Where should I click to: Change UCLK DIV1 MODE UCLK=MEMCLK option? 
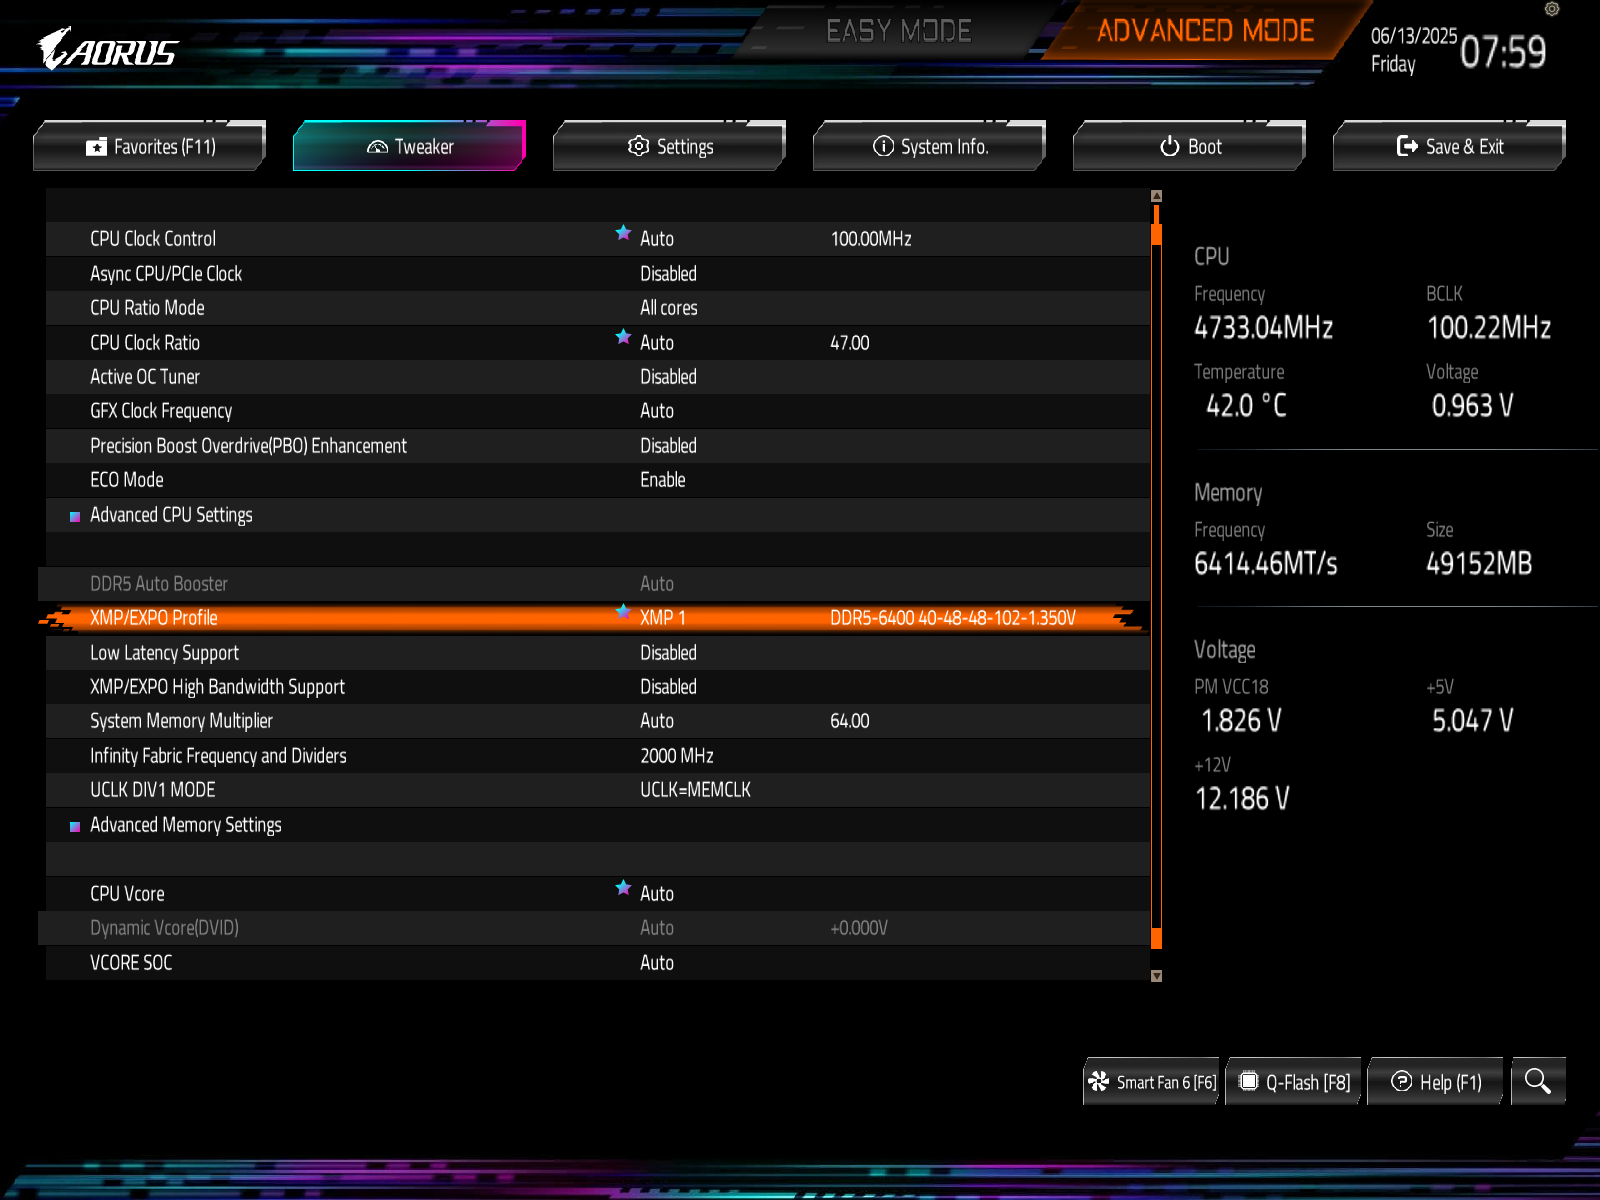click(695, 790)
